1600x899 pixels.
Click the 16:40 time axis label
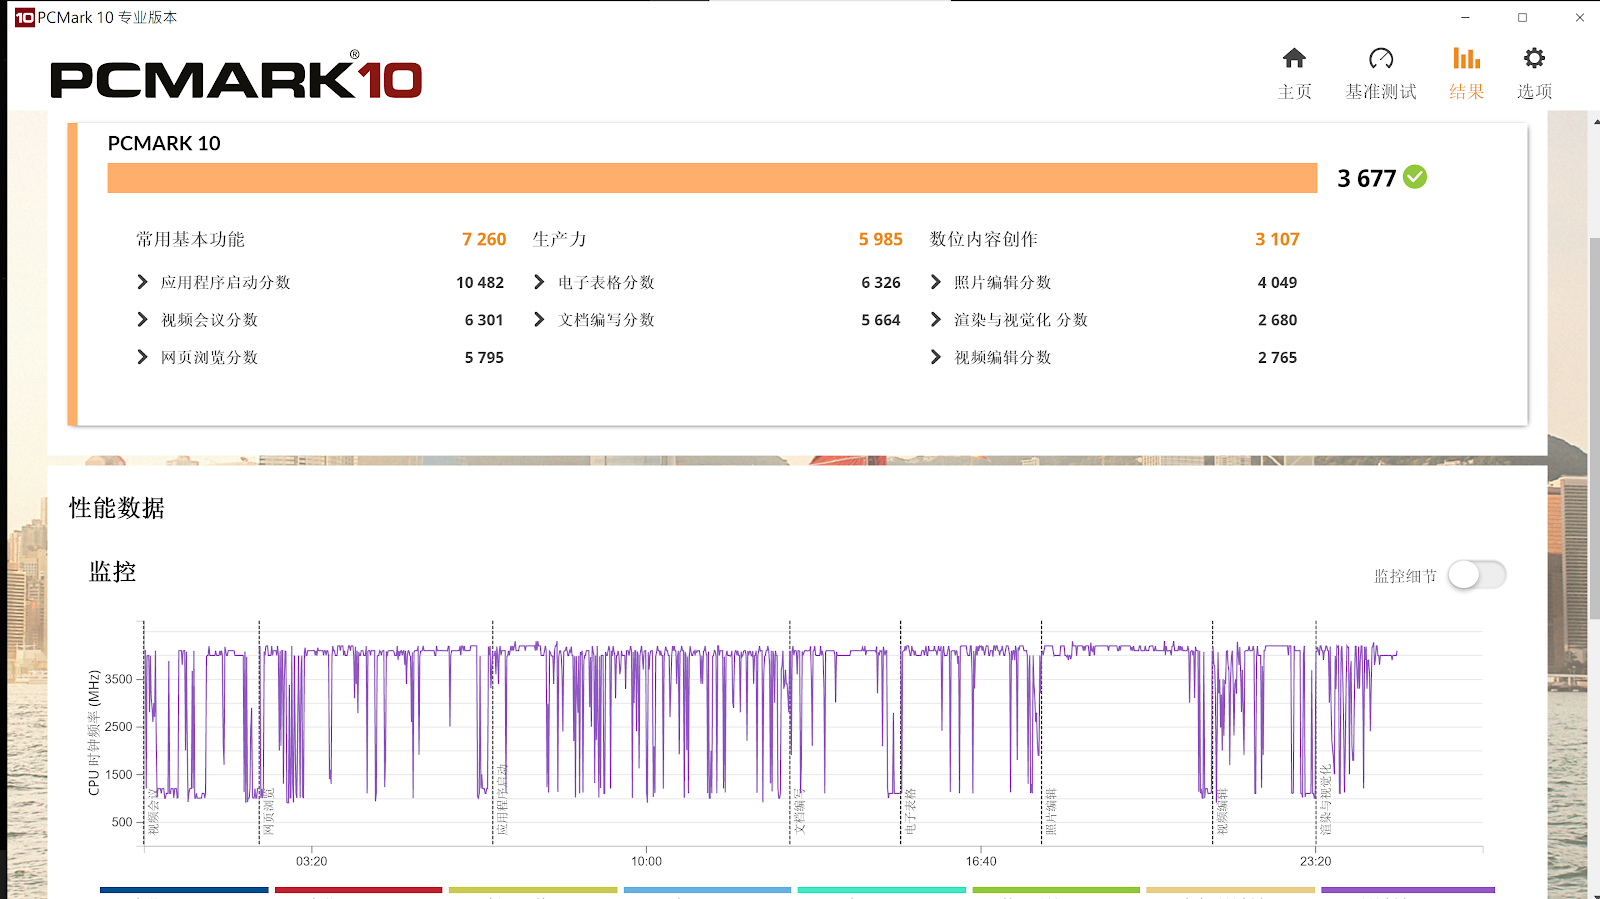click(x=981, y=861)
